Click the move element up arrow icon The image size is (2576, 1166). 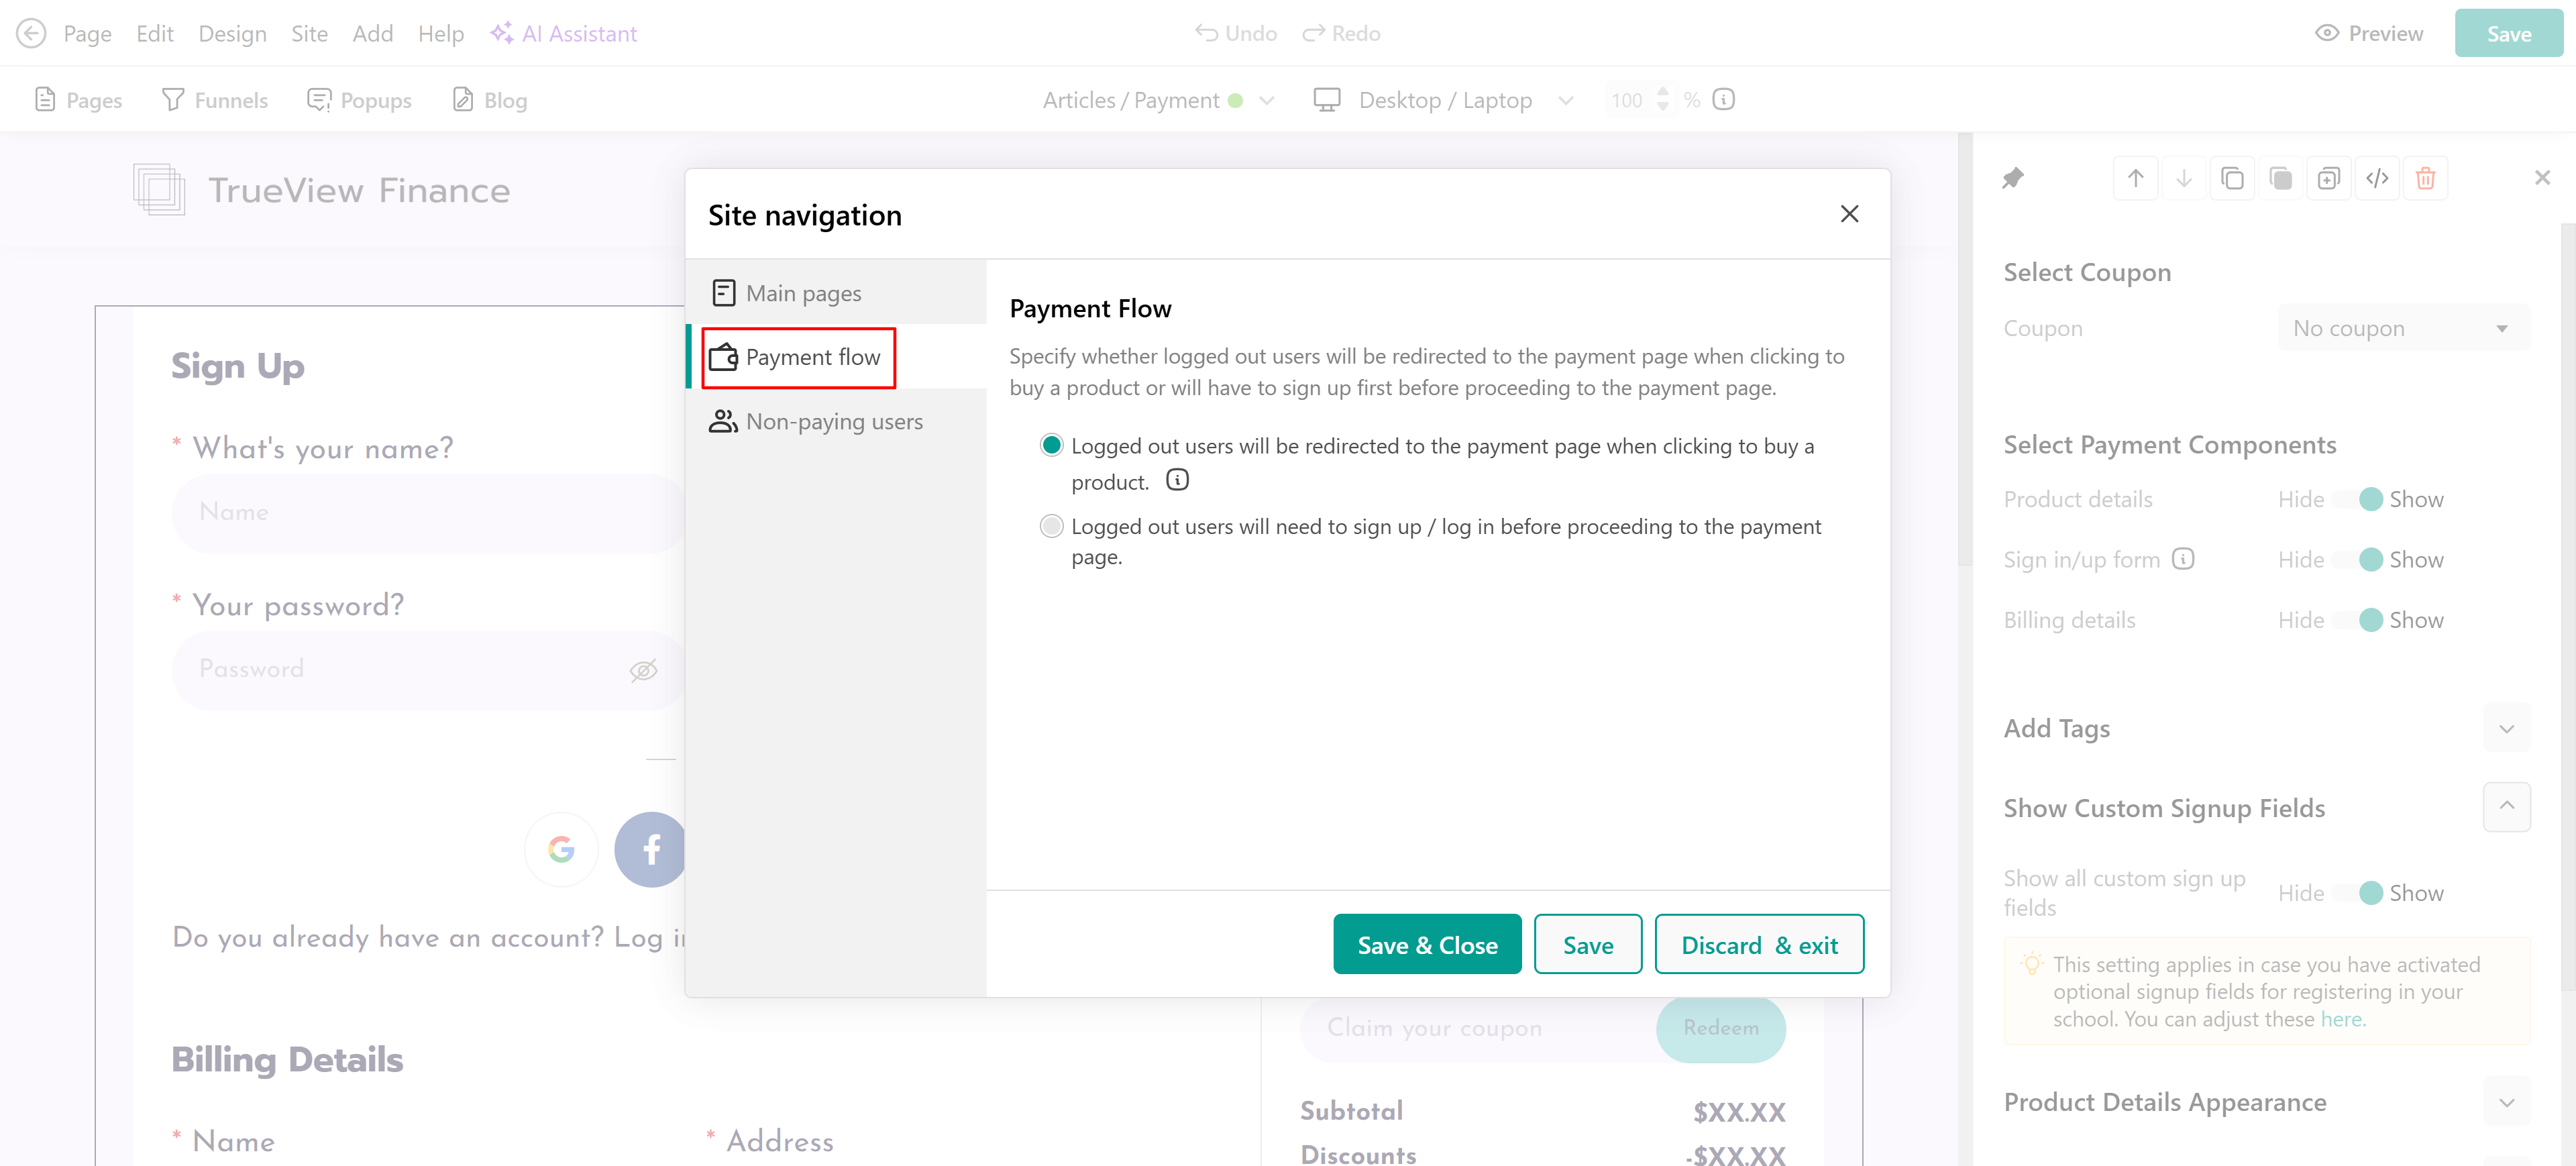tap(2135, 178)
